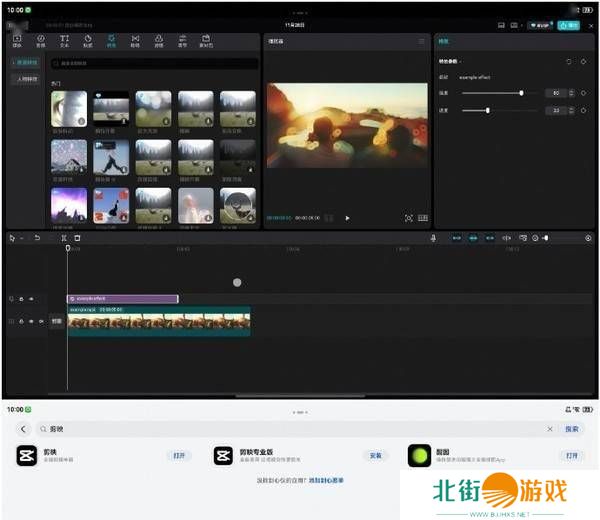Click the 剪映 app icon in search results
The width and height of the screenshot is (600, 520).
(x=26, y=456)
